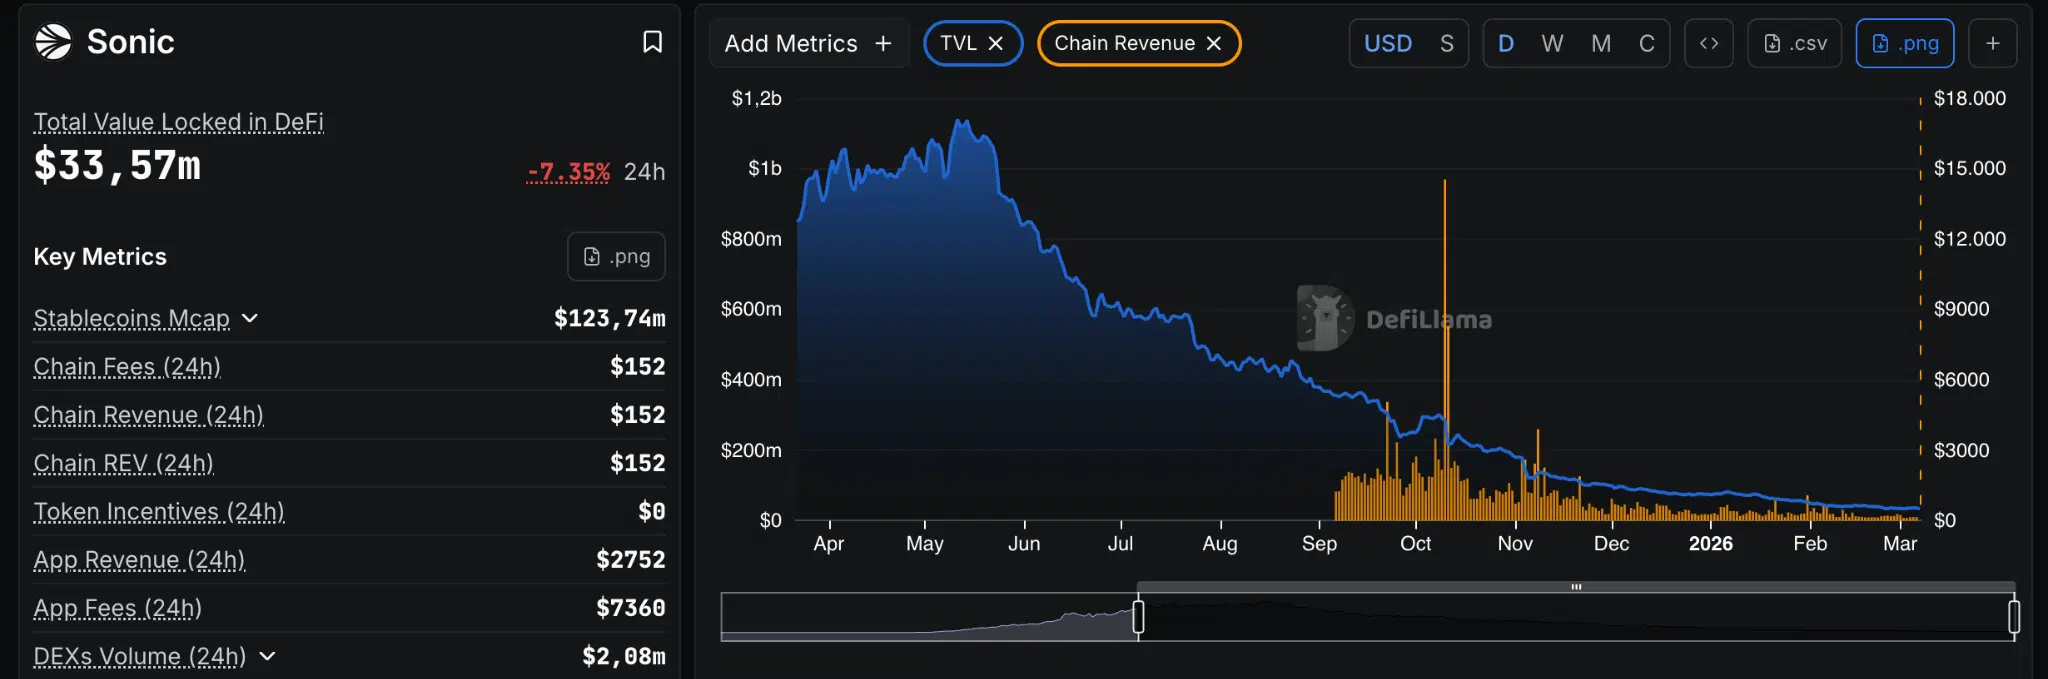The width and height of the screenshot is (2048, 679).
Task: Click the bookmark icon next to Sonic
Action: (652, 42)
